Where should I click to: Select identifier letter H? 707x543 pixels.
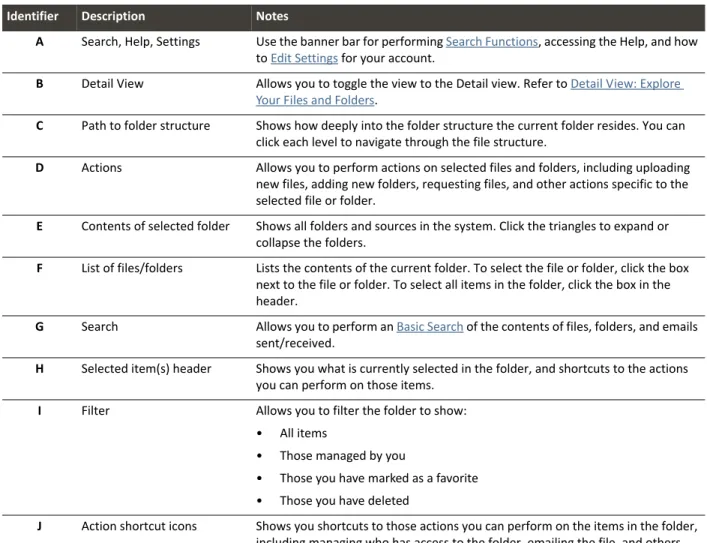[x=40, y=369]
